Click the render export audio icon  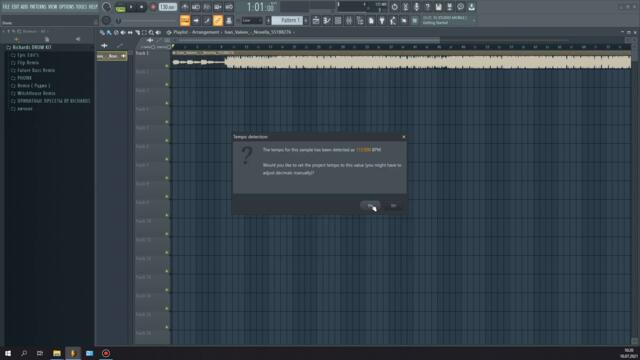(449, 7)
